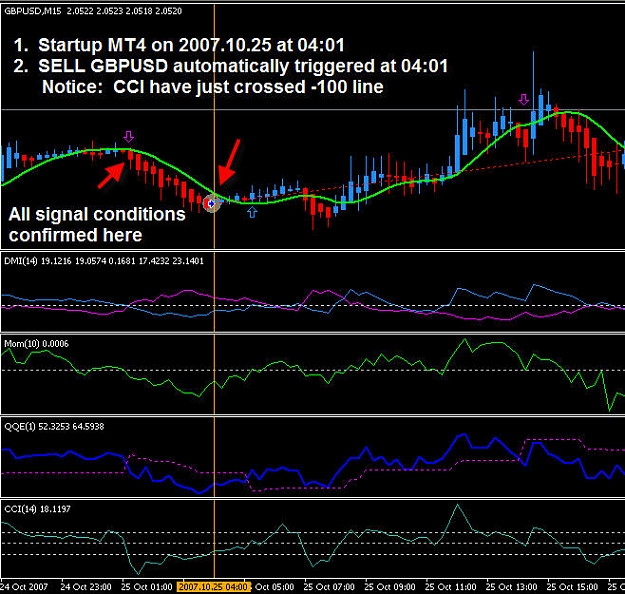The image size is (625, 594).
Task: Click the purple down-arrow signal near 25 Oct 13:00
Action: coord(524,100)
